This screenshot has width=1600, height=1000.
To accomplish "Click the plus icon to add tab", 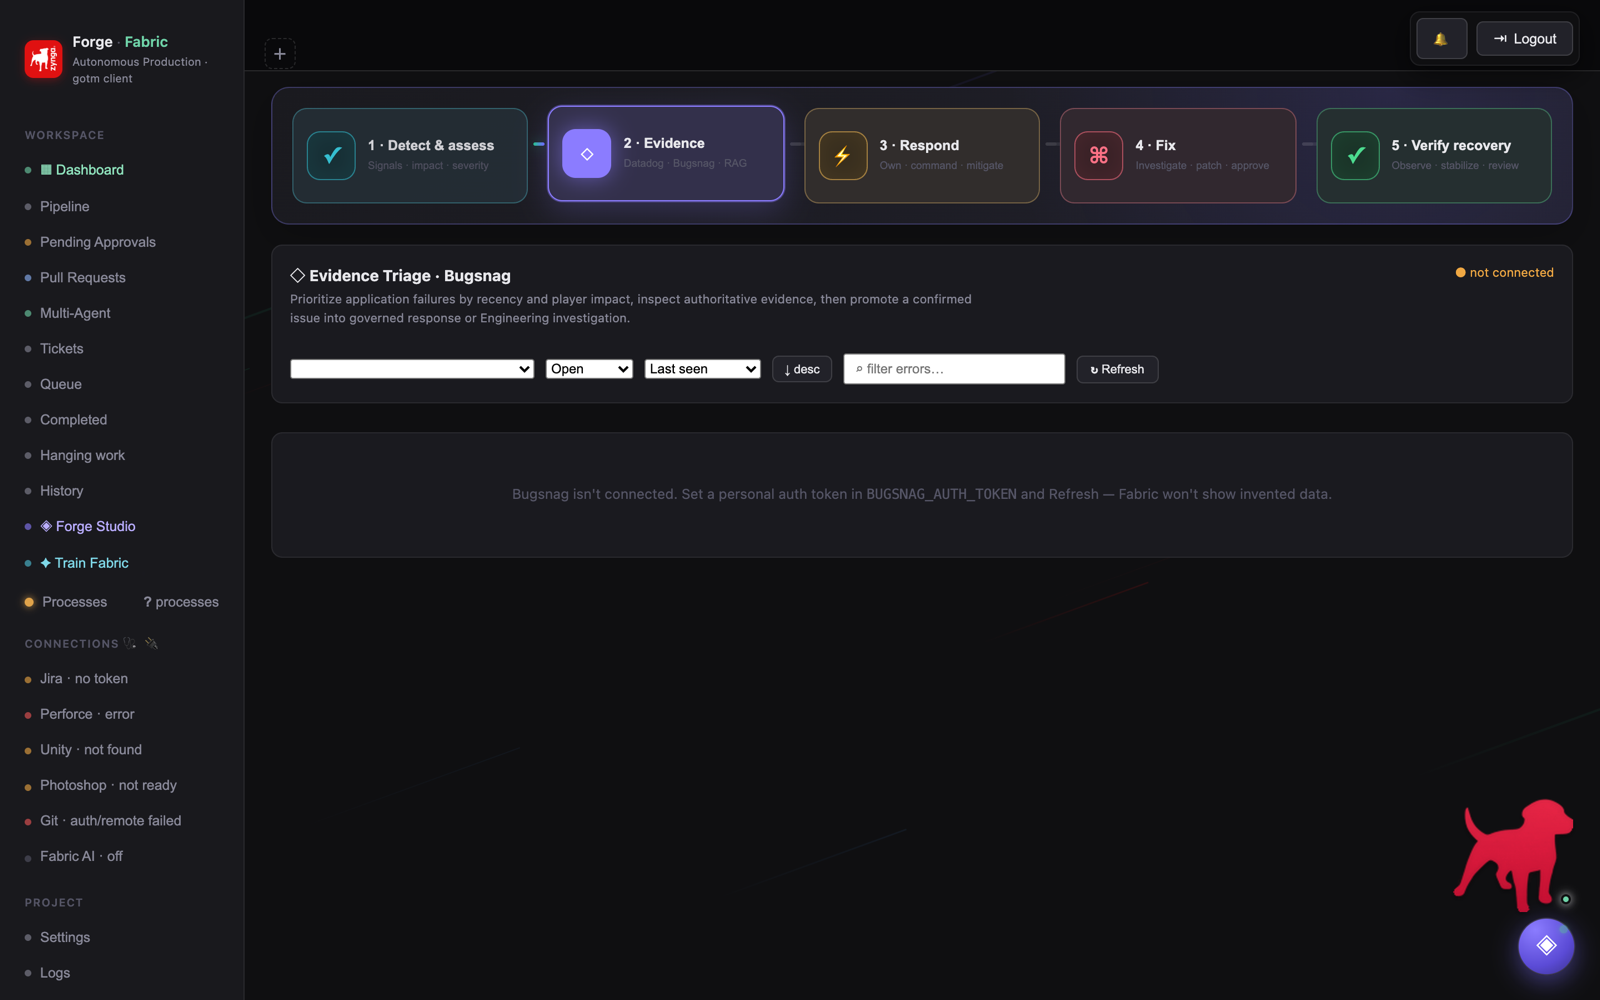I will coord(280,54).
